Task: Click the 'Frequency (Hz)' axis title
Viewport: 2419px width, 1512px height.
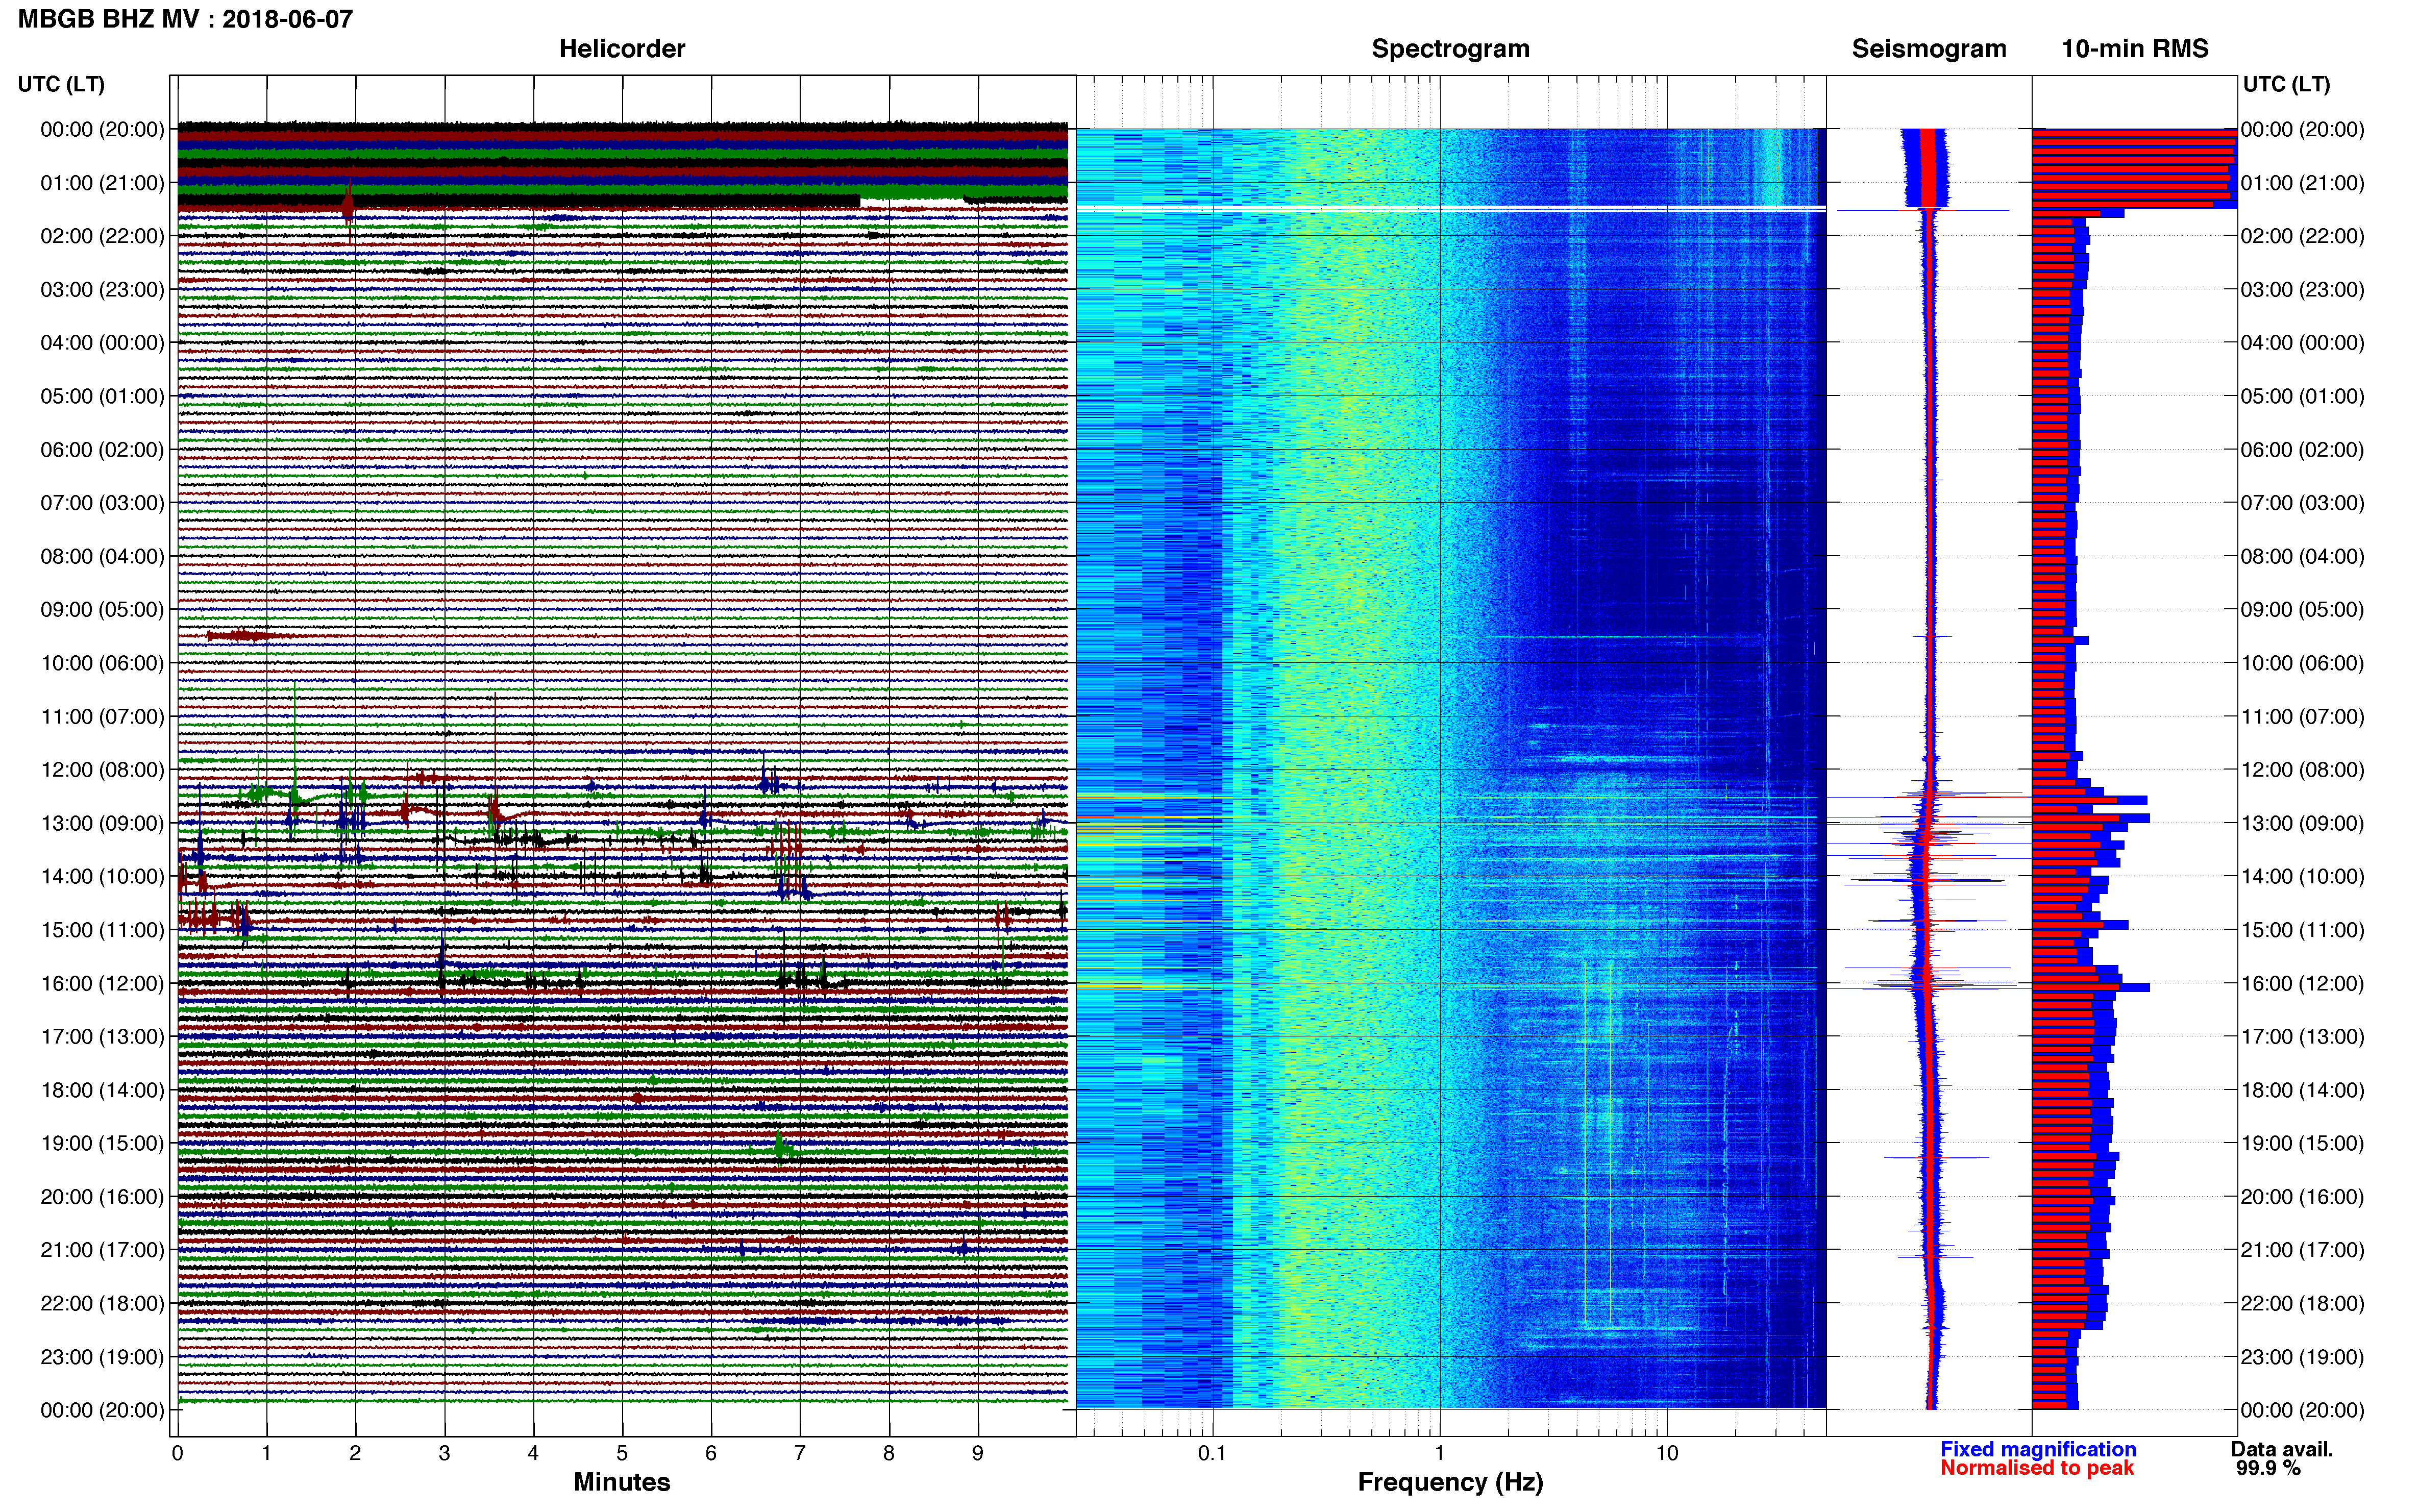Action: [x=1450, y=1482]
